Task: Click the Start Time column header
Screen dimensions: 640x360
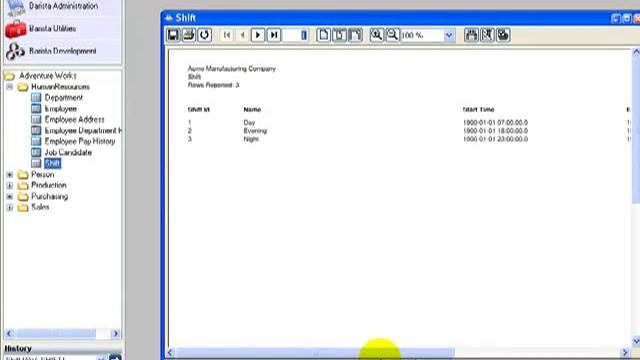Action: point(478,110)
